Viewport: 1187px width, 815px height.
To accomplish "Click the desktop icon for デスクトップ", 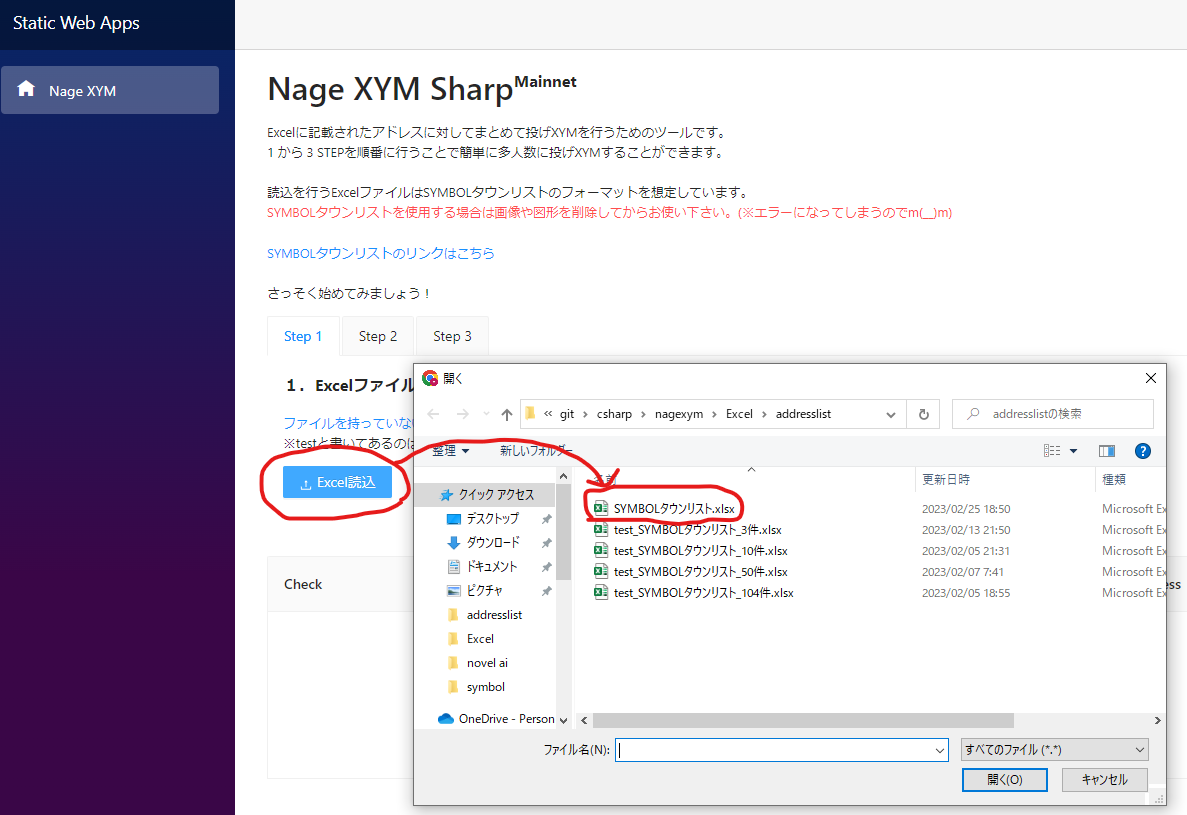I will 453,519.
